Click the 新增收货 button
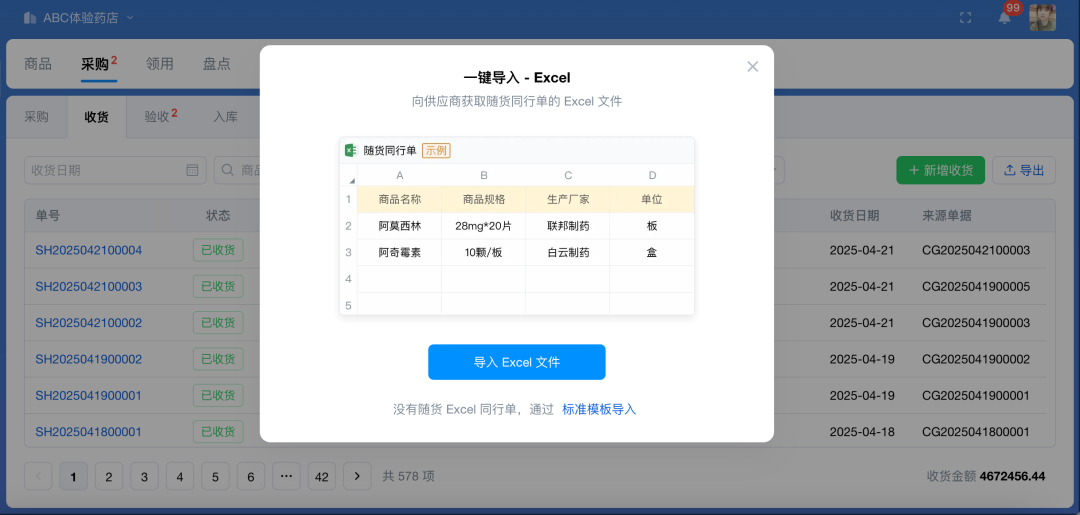The width and height of the screenshot is (1080, 515). click(x=940, y=170)
